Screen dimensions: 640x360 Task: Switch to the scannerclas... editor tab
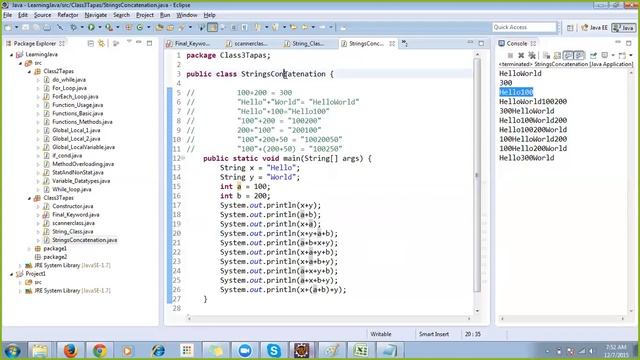click(251, 43)
